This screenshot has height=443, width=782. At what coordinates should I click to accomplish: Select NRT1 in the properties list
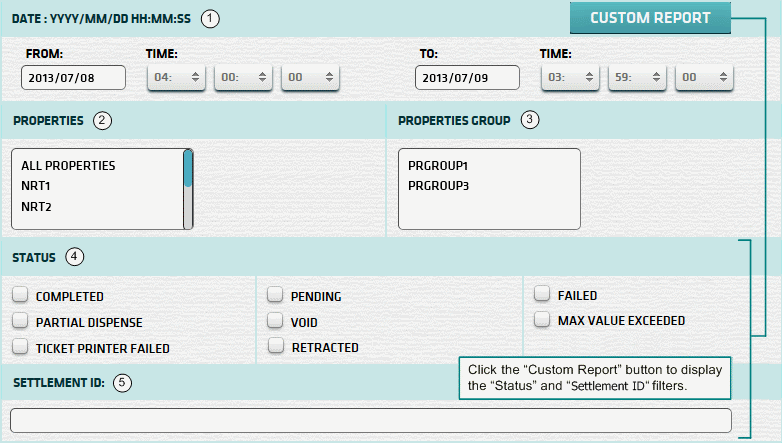pyautogui.click(x=36, y=186)
